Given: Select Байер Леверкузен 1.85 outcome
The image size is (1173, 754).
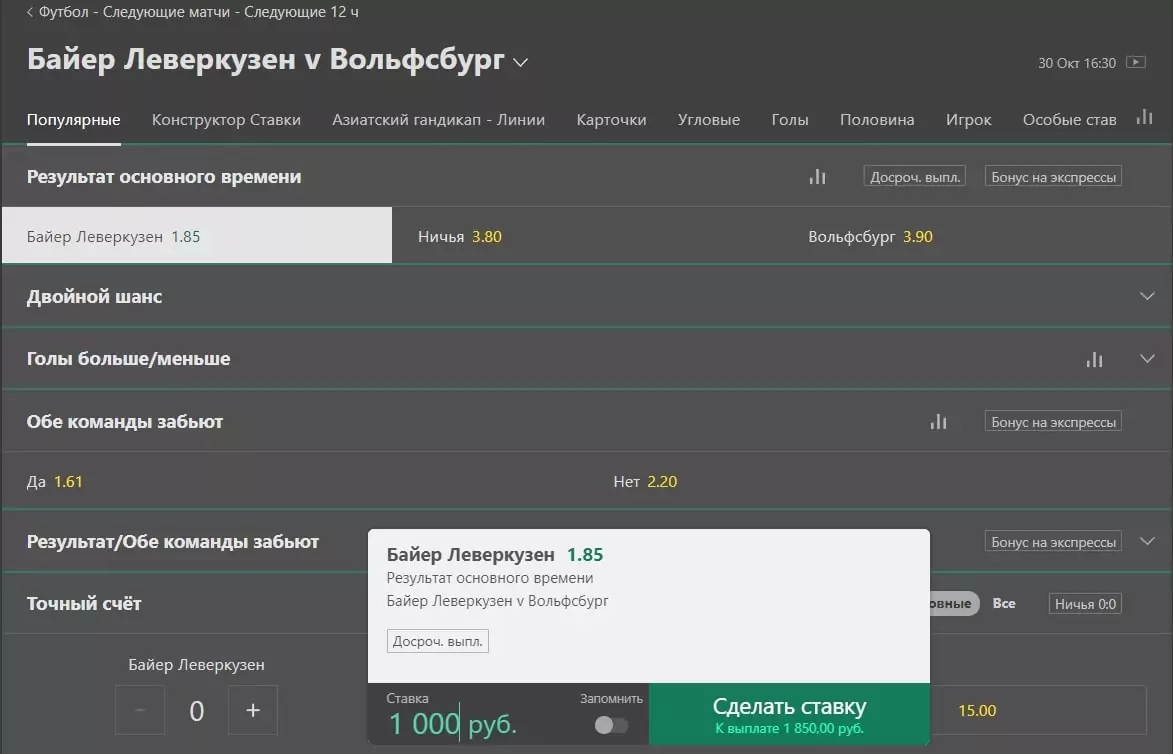Looking at the screenshot, I should (197, 236).
